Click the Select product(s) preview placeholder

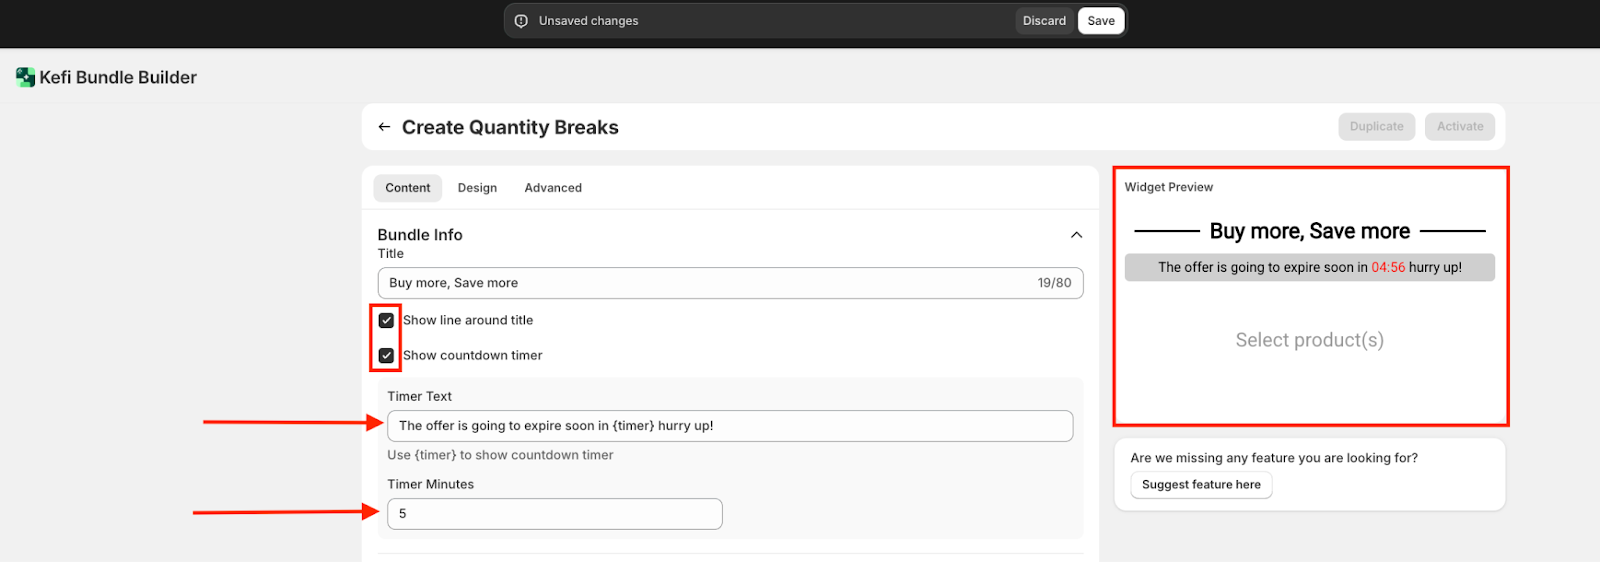[1309, 340]
